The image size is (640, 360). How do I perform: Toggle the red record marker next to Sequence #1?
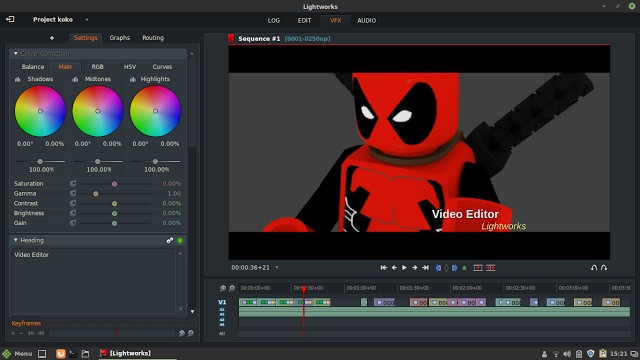(231, 38)
